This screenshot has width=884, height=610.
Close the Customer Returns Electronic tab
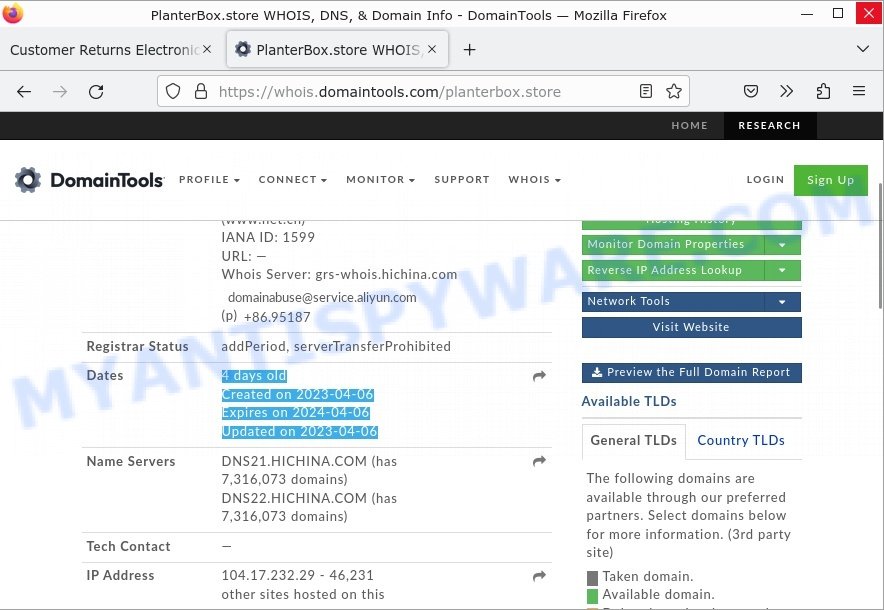pyautogui.click(x=207, y=49)
